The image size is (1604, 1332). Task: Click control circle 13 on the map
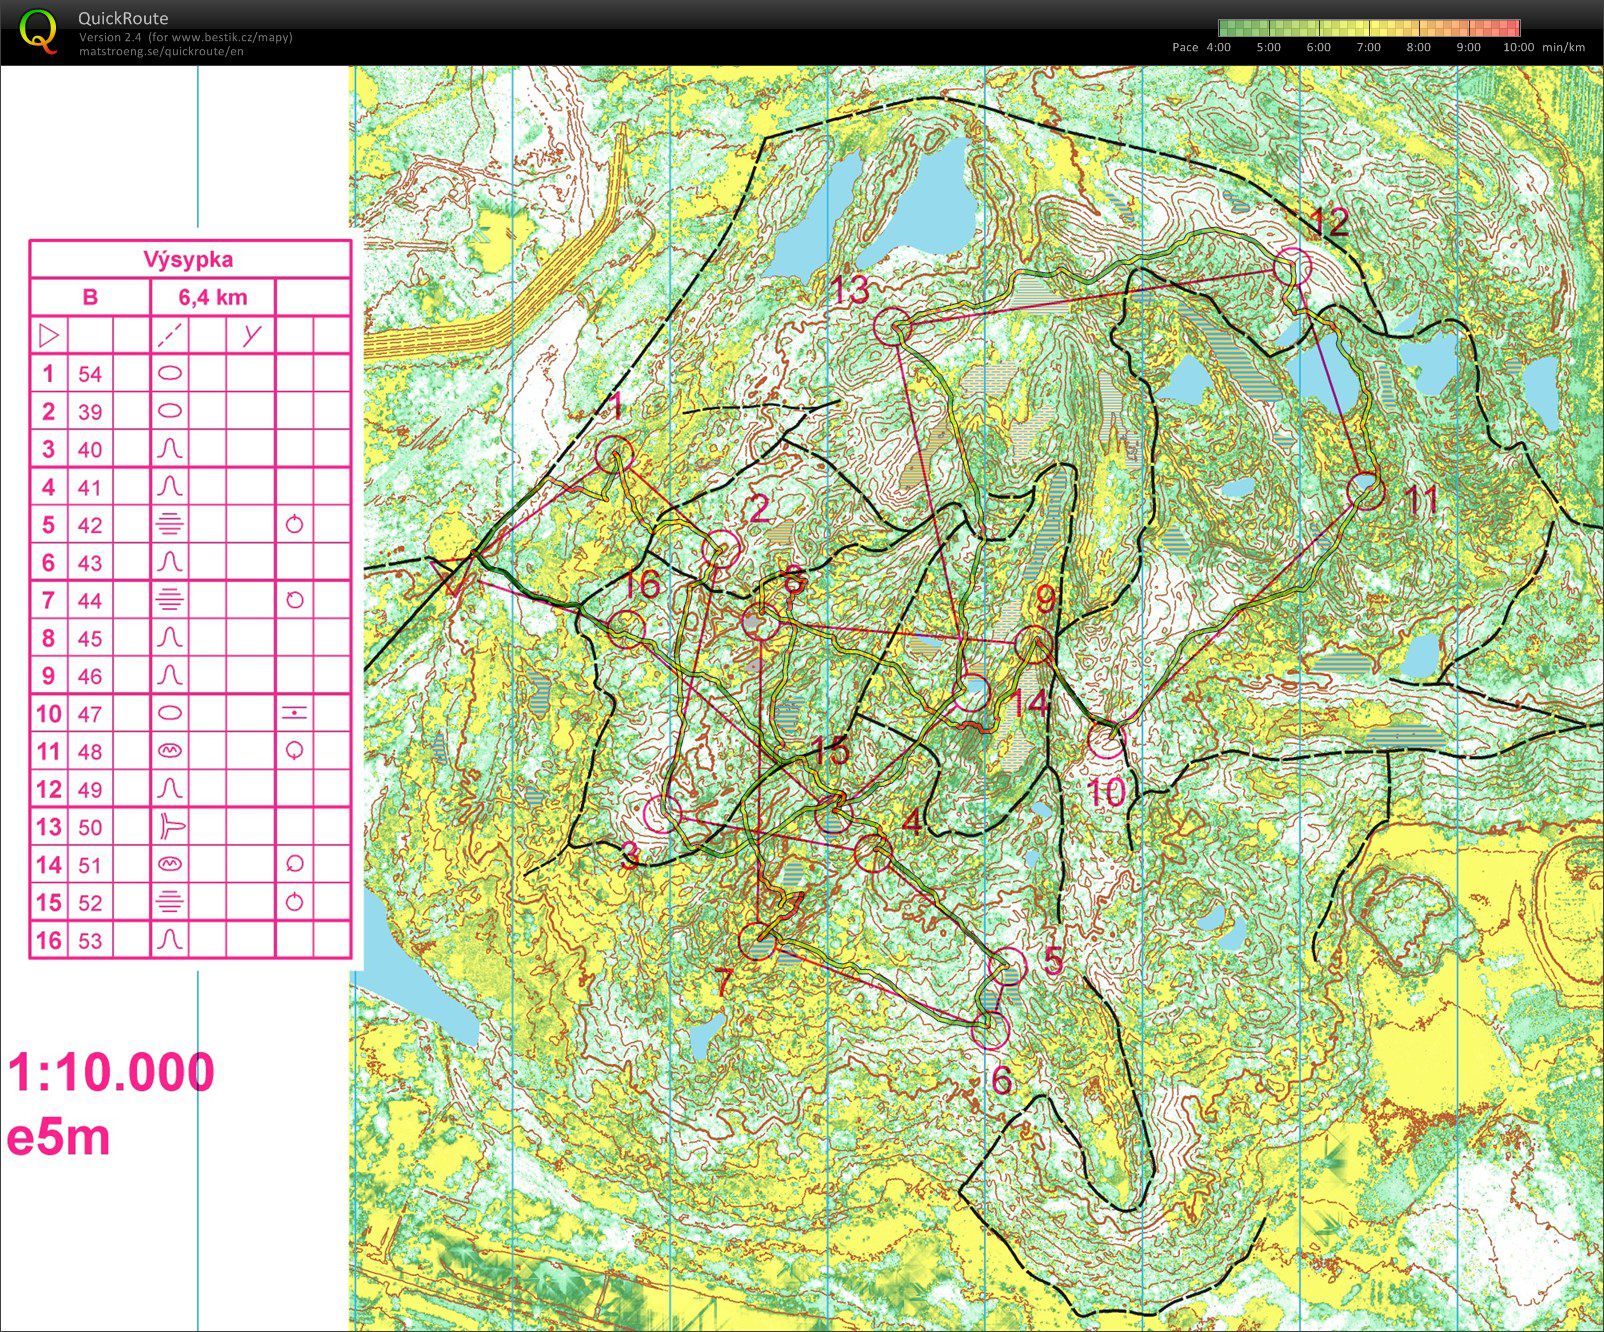[892, 326]
